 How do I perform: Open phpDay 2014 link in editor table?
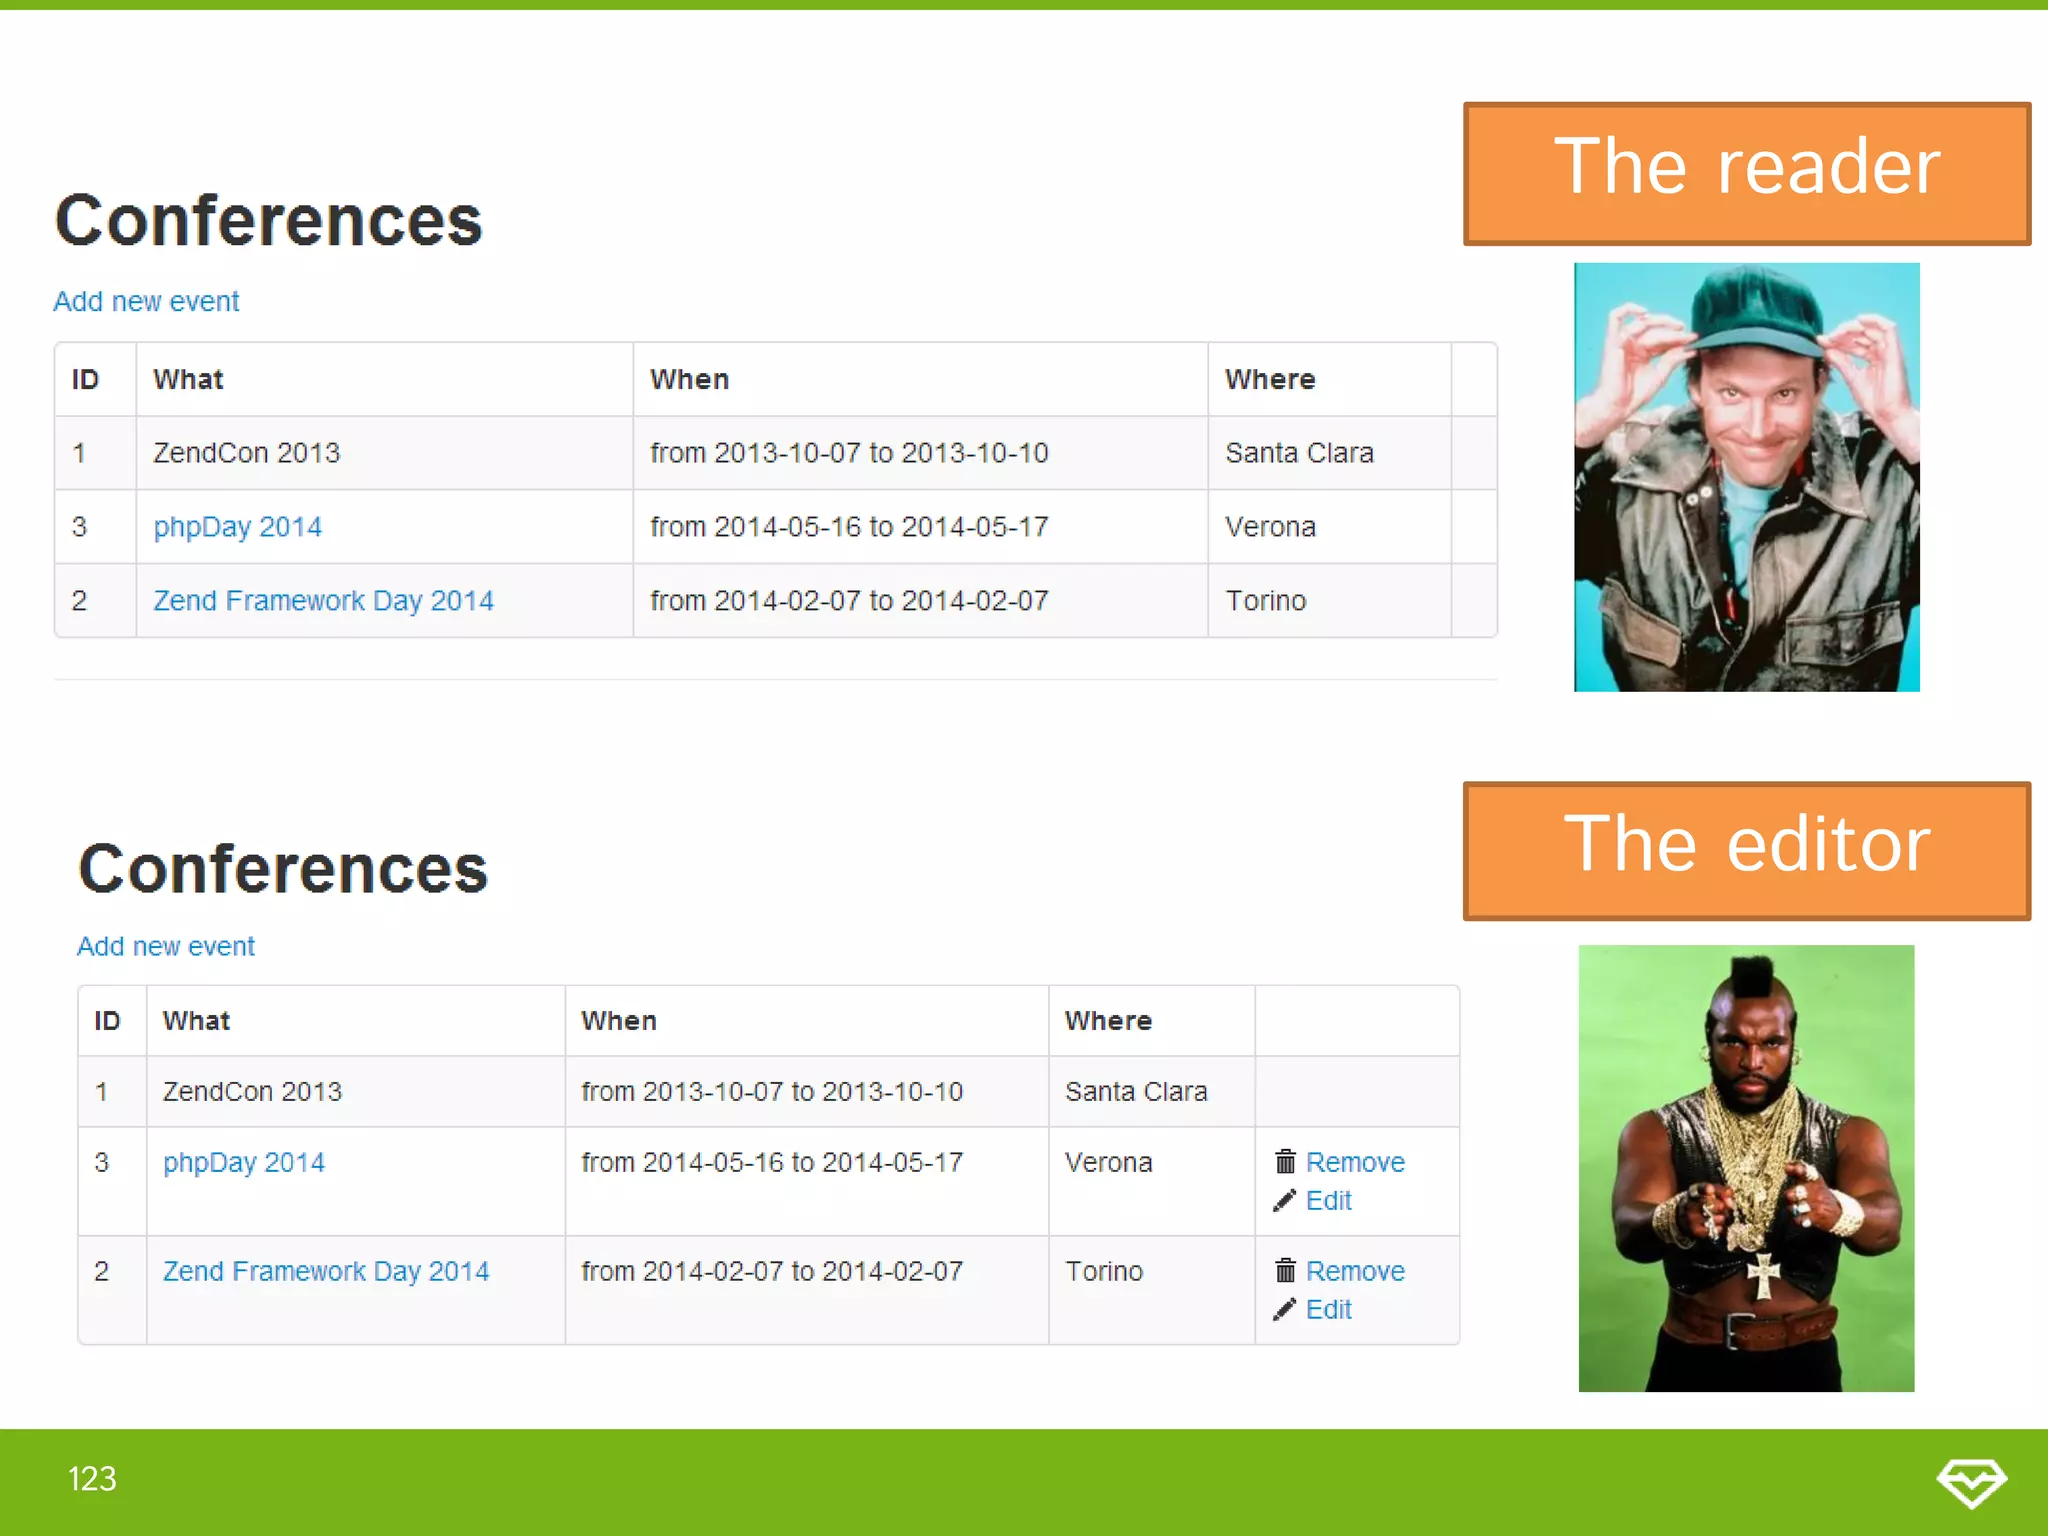click(244, 1162)
